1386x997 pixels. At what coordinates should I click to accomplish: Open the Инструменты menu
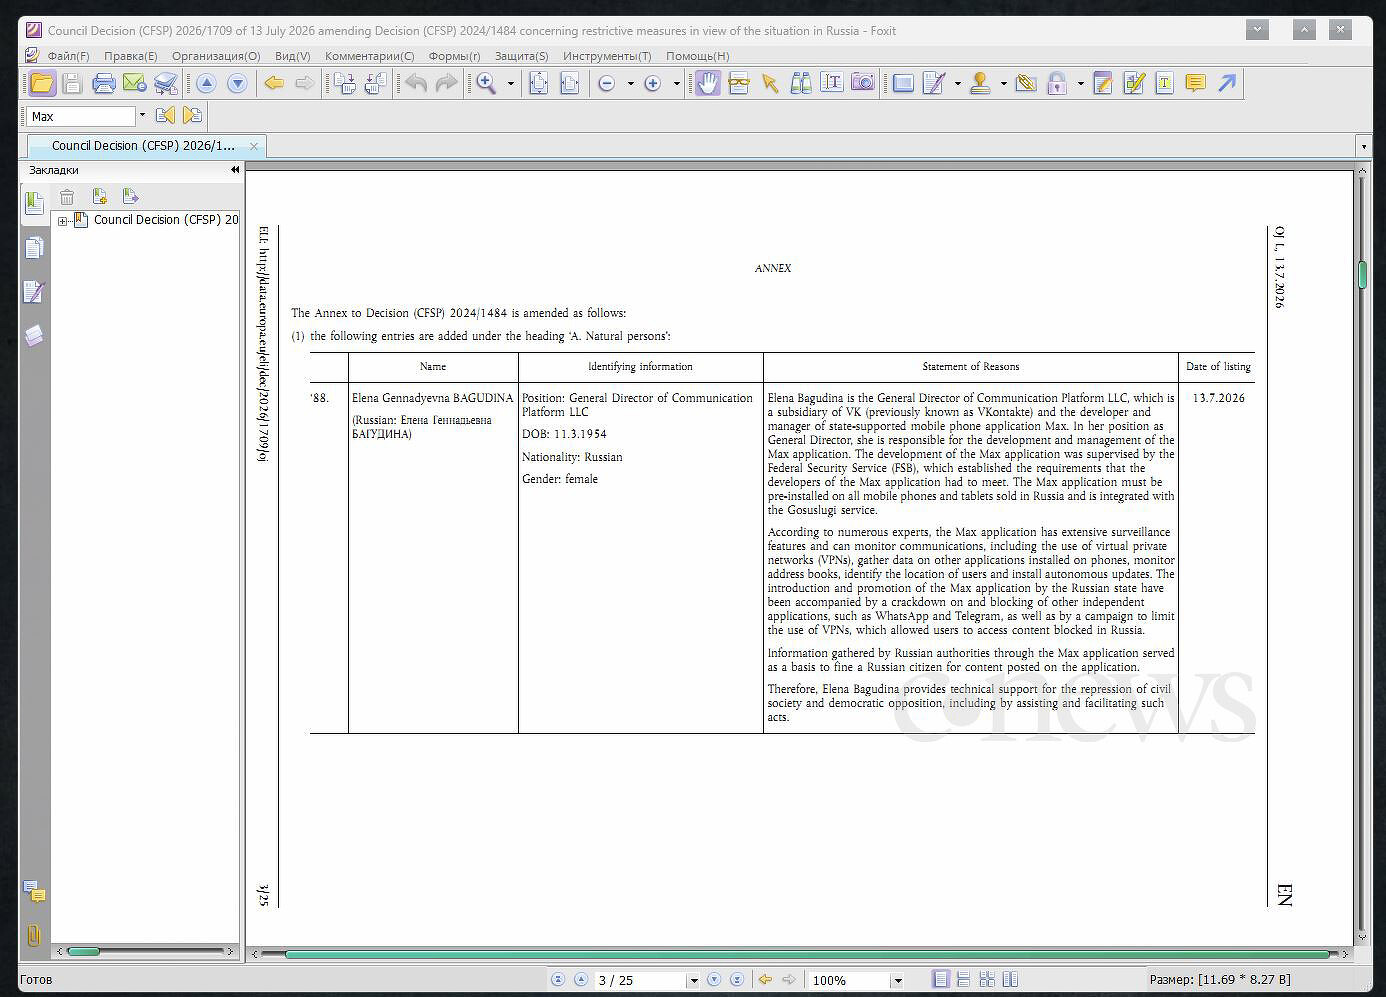607,56
